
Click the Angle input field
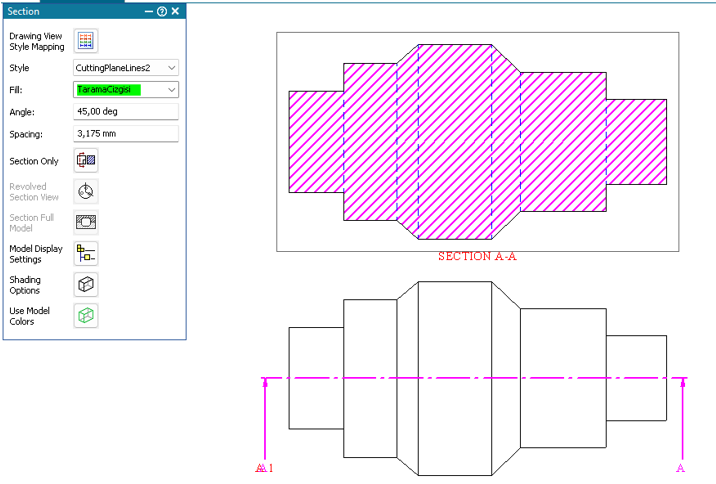click(125, 112)
